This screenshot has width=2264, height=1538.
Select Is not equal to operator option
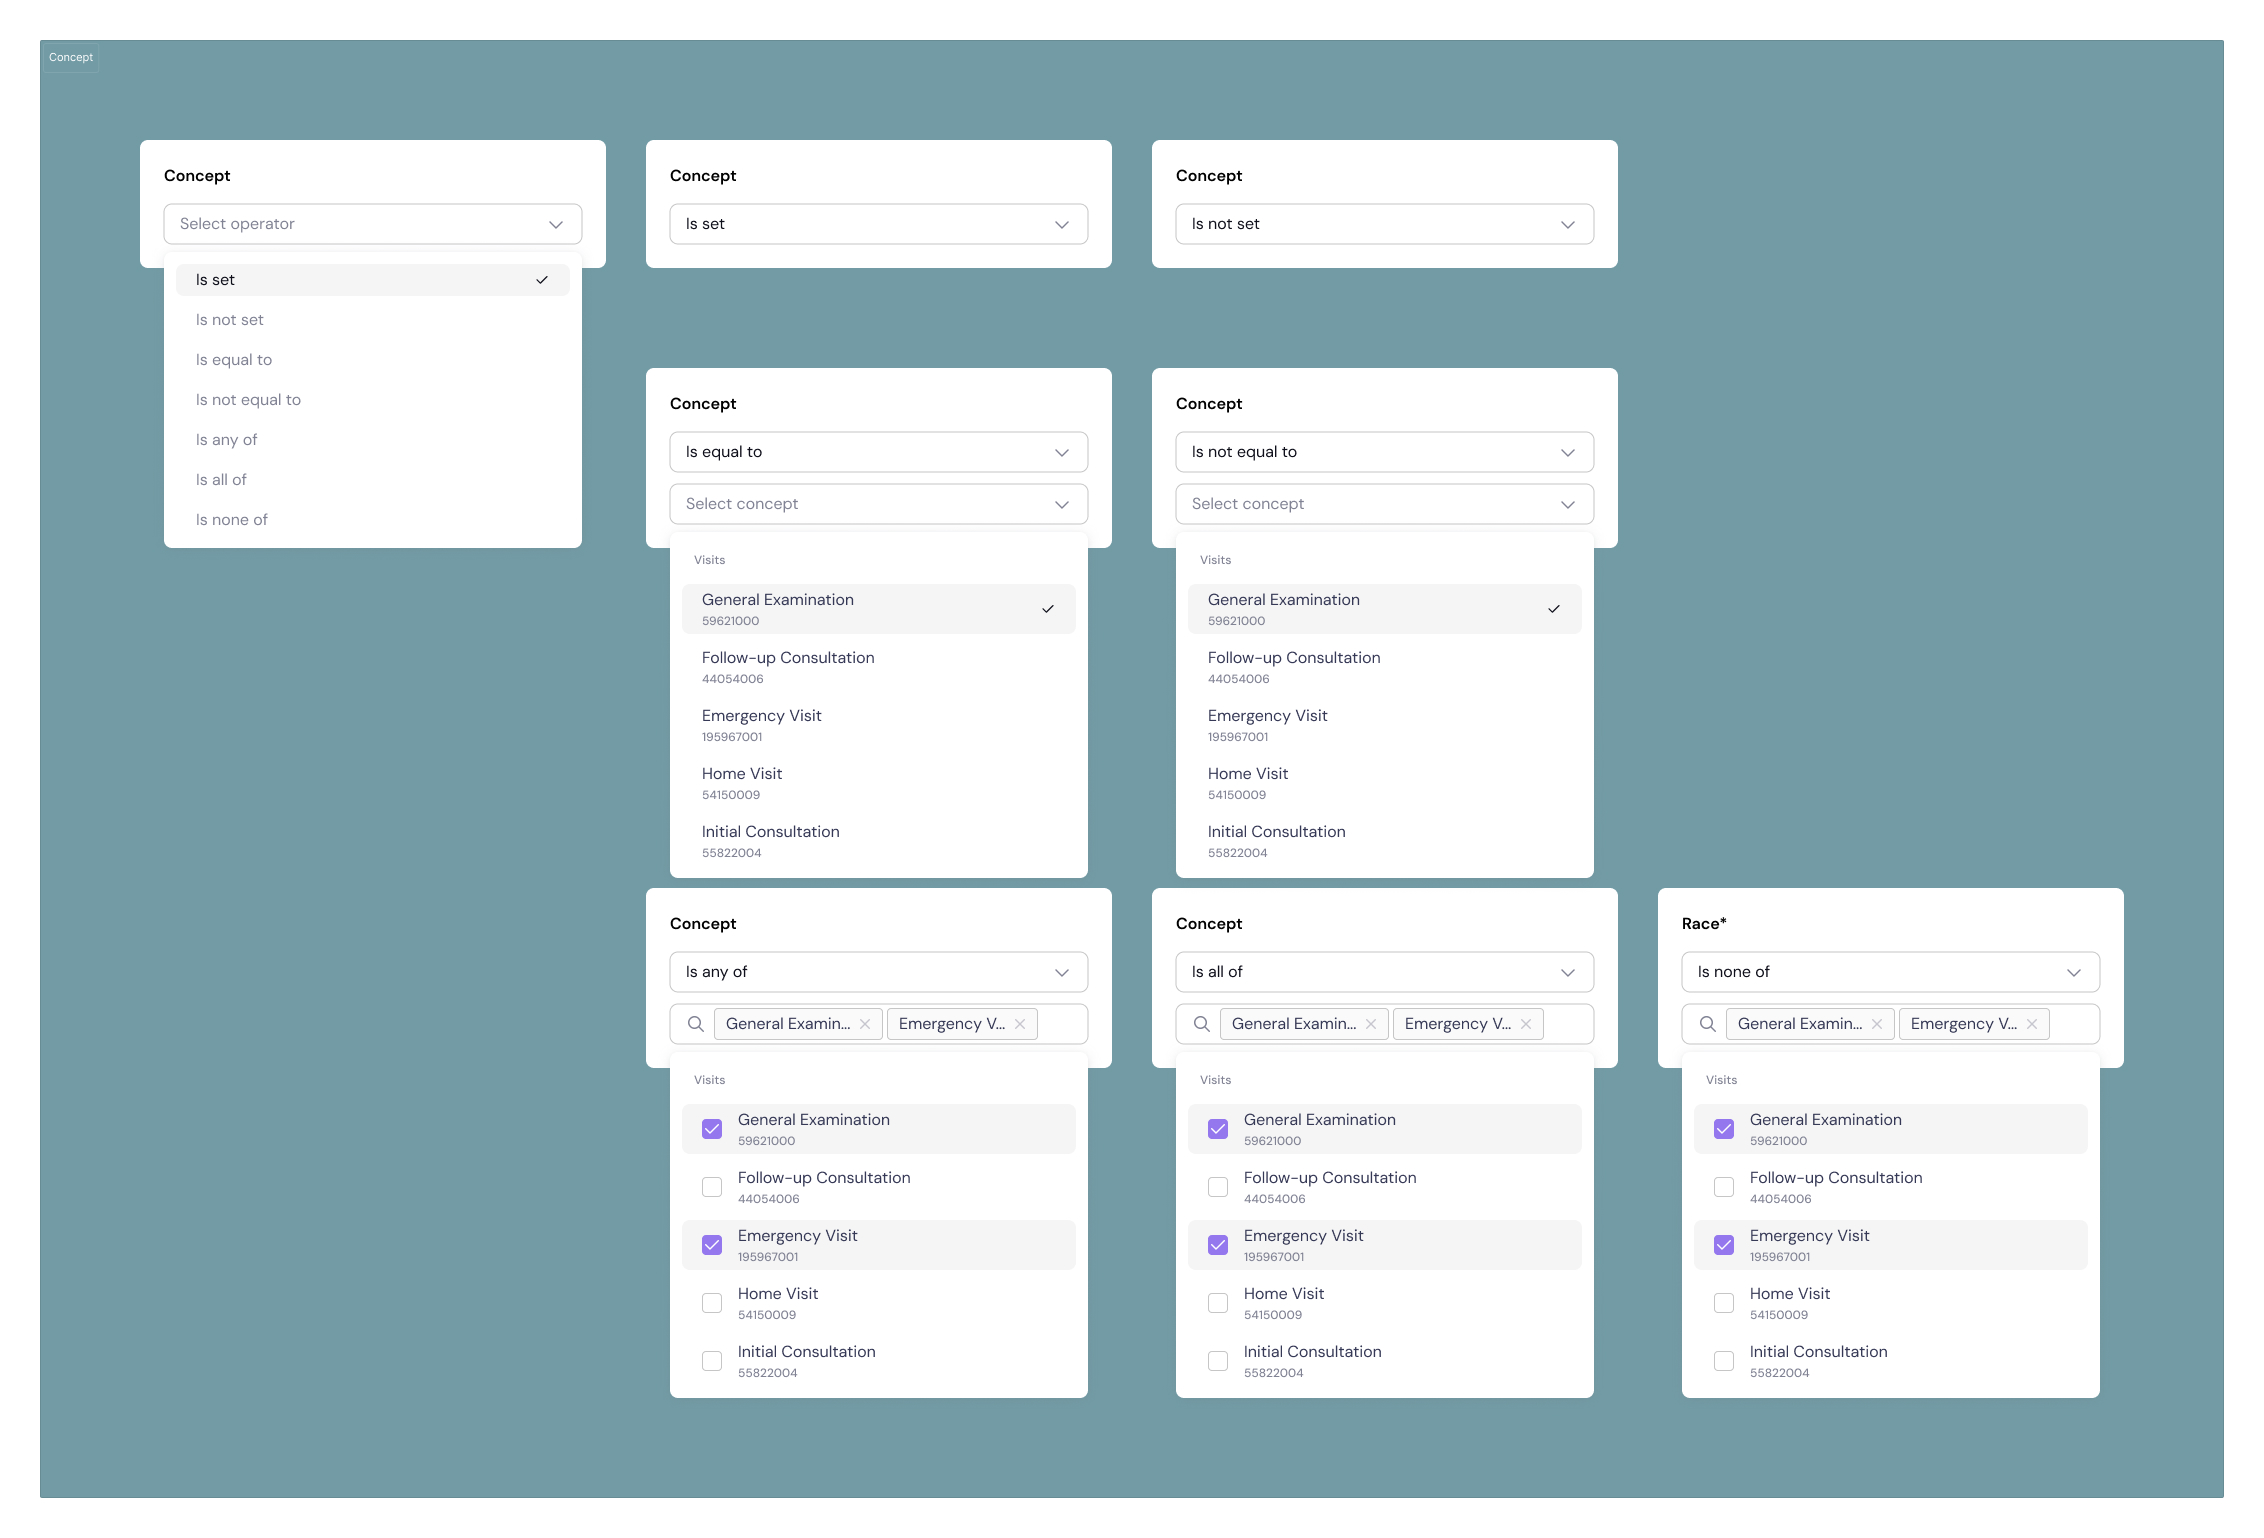pyautogui.click(x=248, y=400)
